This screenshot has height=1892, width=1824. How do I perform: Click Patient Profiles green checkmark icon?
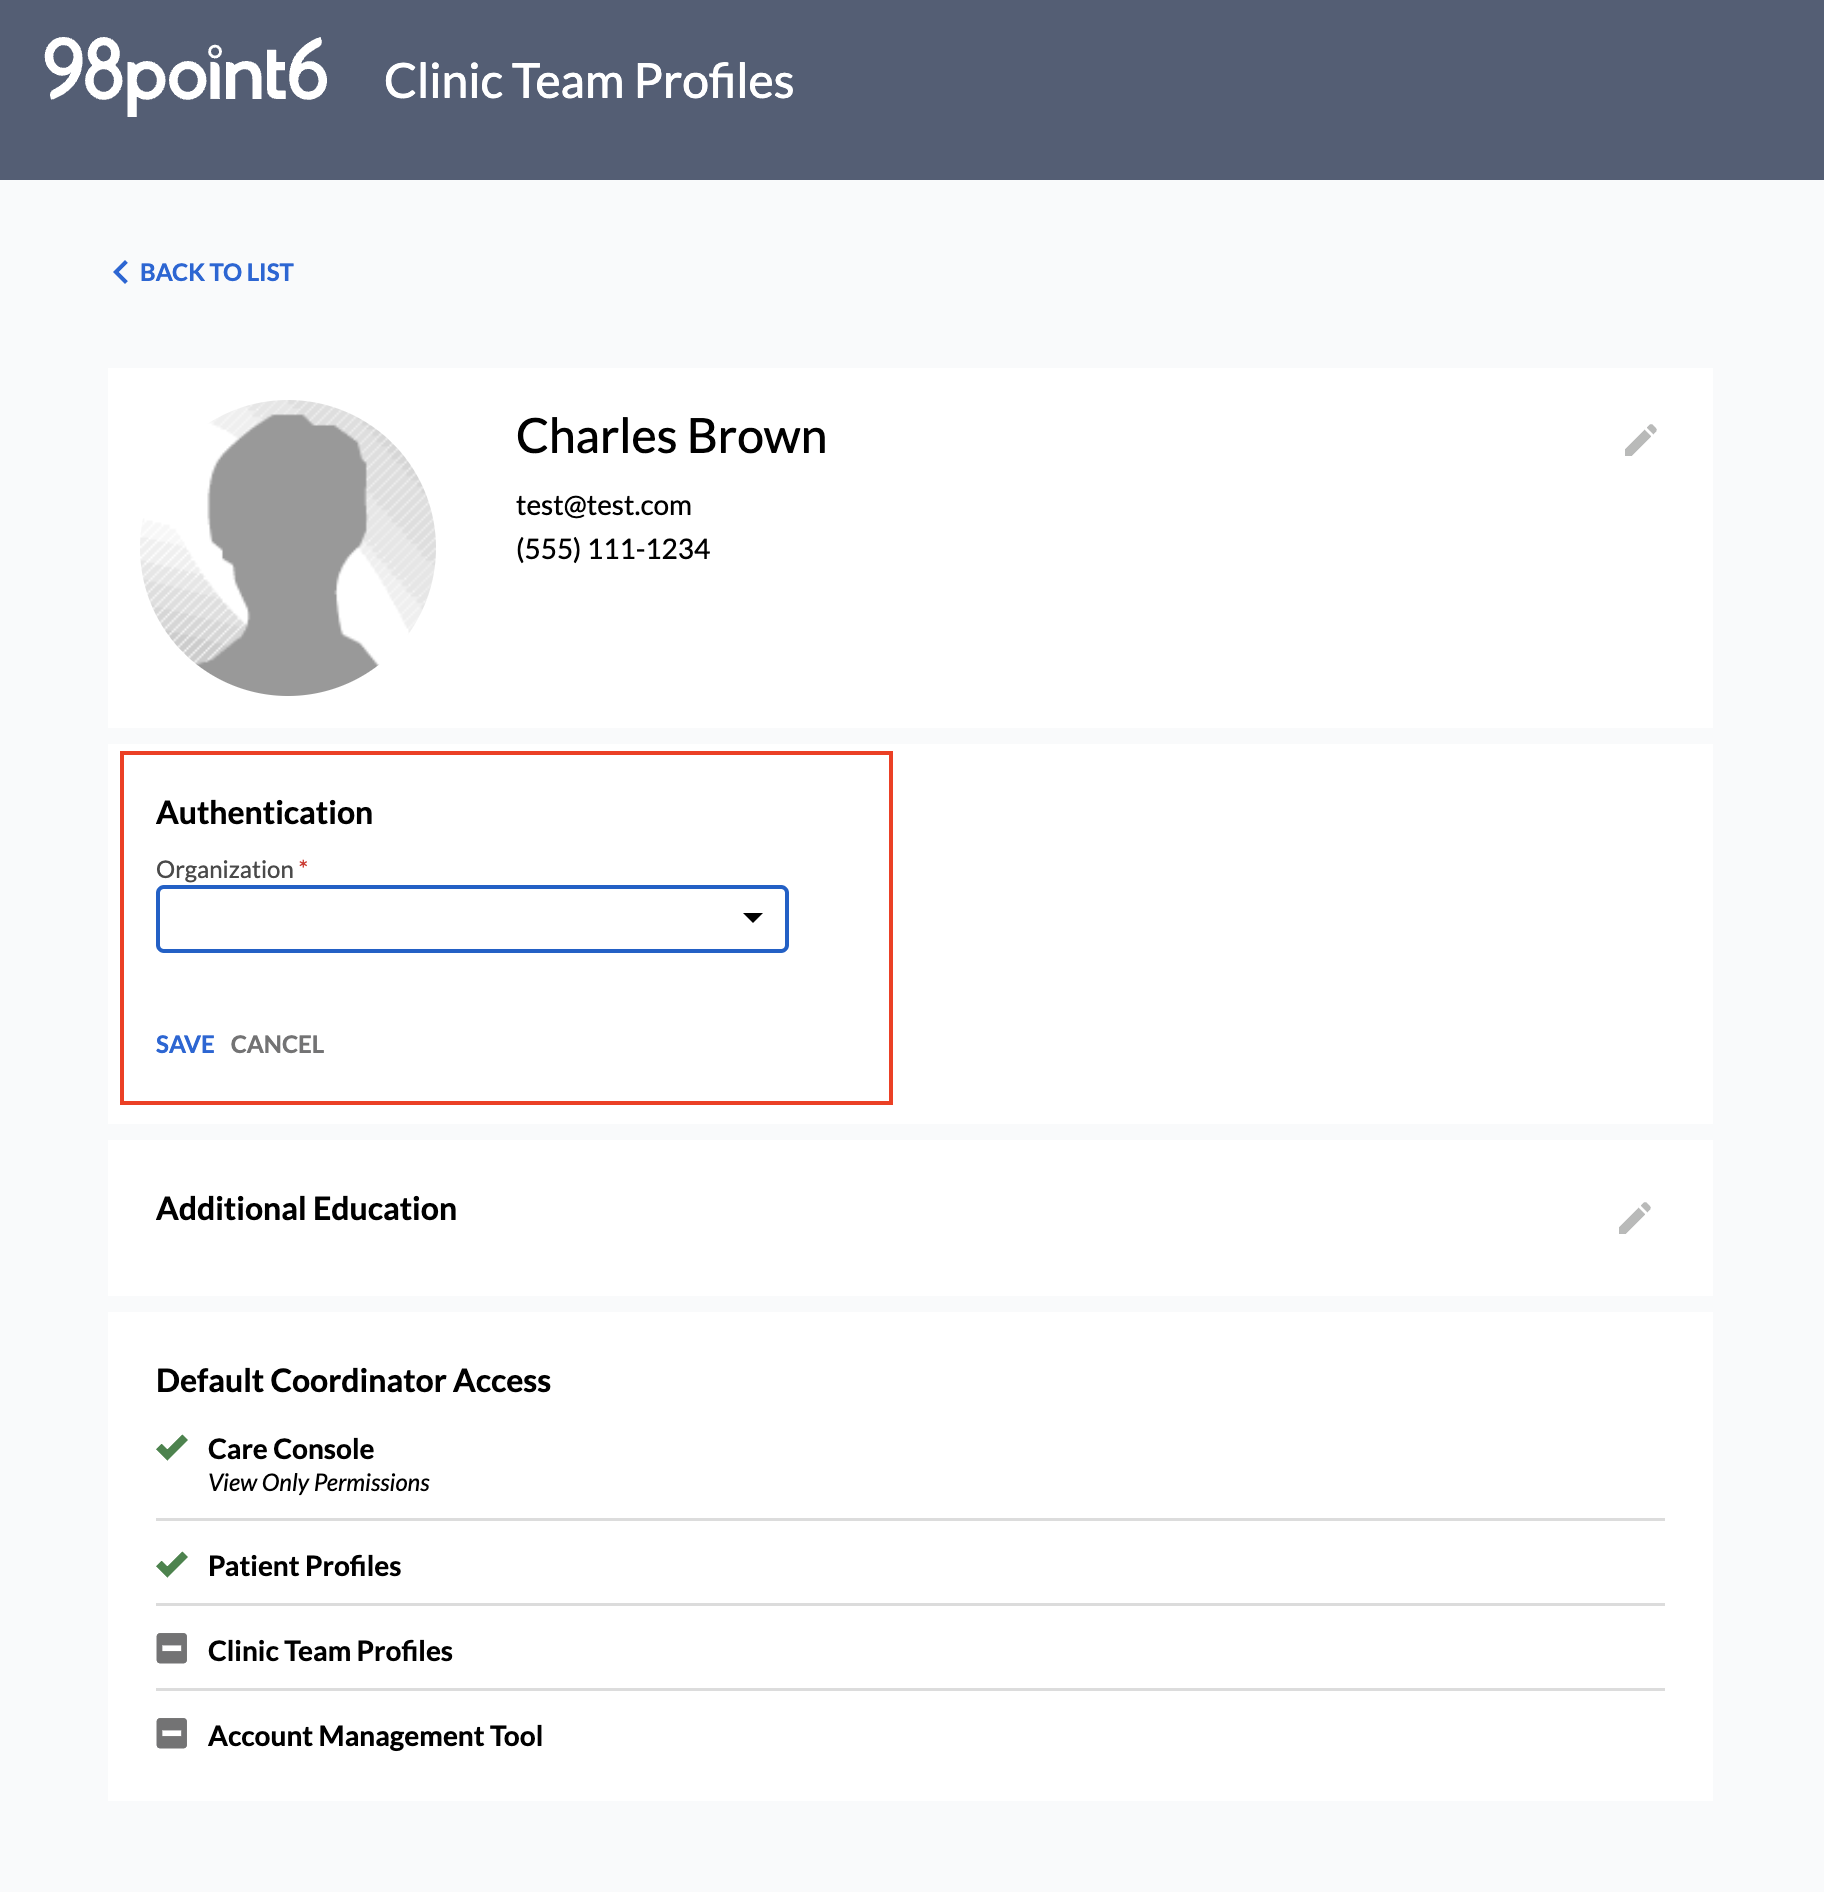pos(172,1565)
